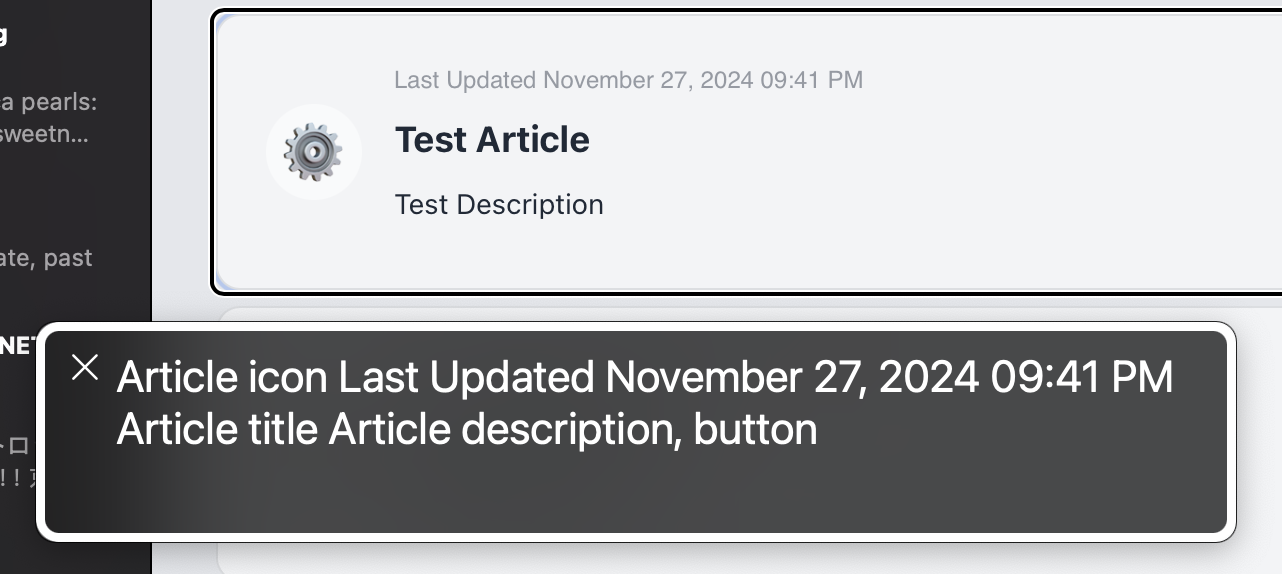
Task: Click the Japanese character "ロ" in the sidebar
Action: 20,446
